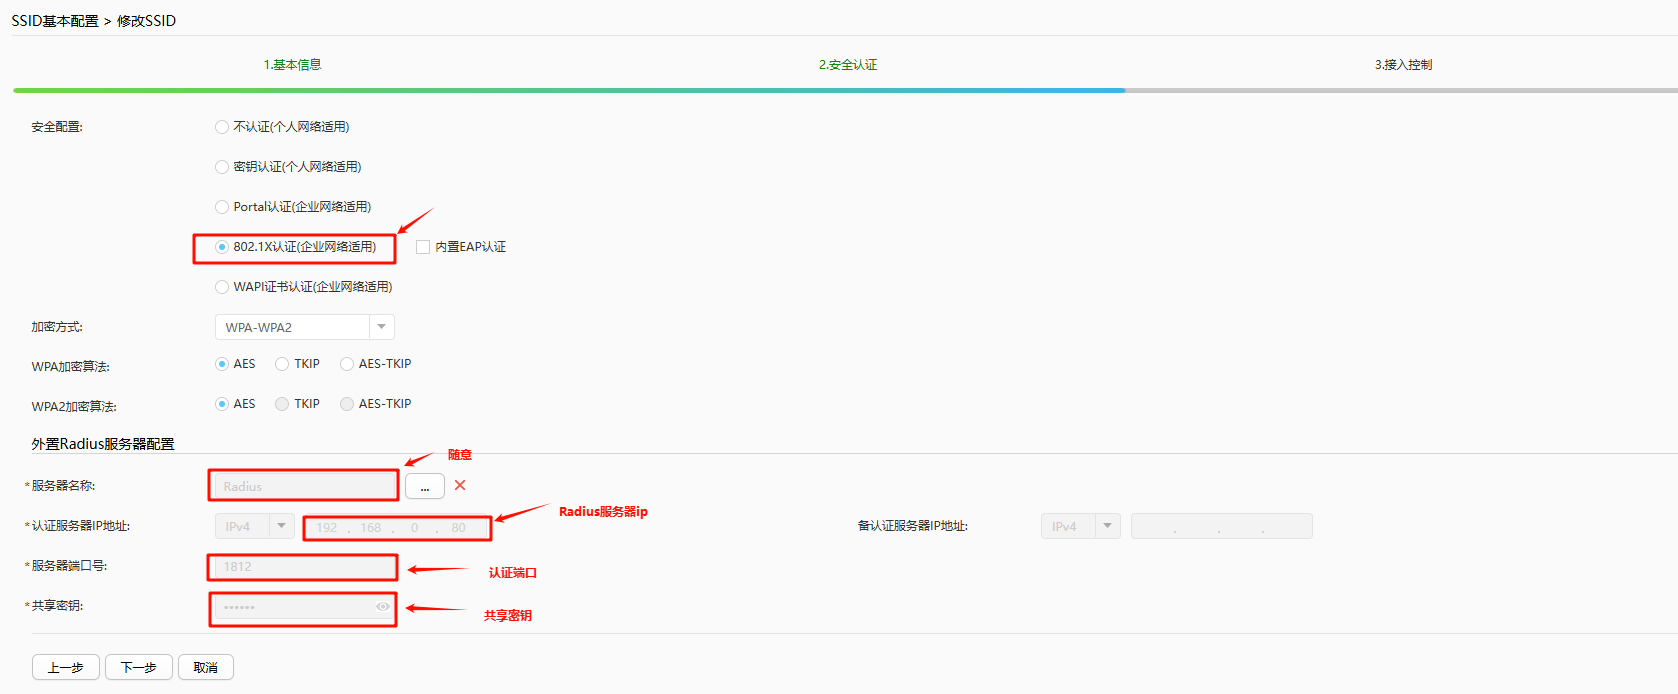This screenshot has width=1678, height=694.
Task: Click the 下一步 button
Action: pos(138,667)
